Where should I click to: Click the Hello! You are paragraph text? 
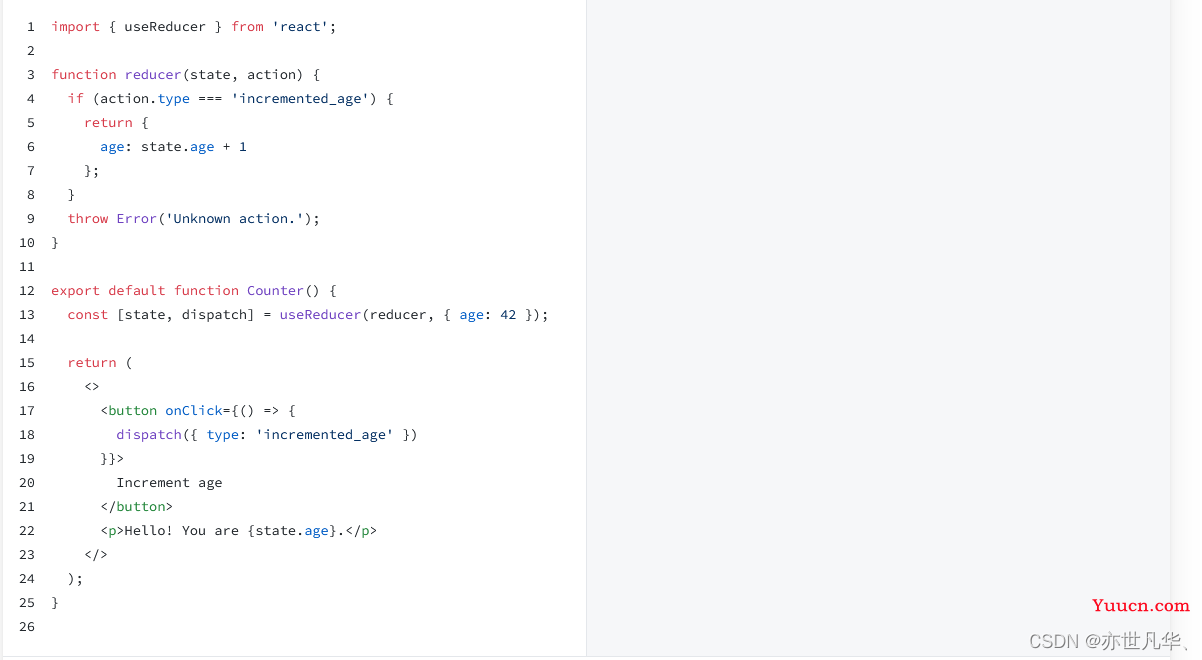(182, 531)
